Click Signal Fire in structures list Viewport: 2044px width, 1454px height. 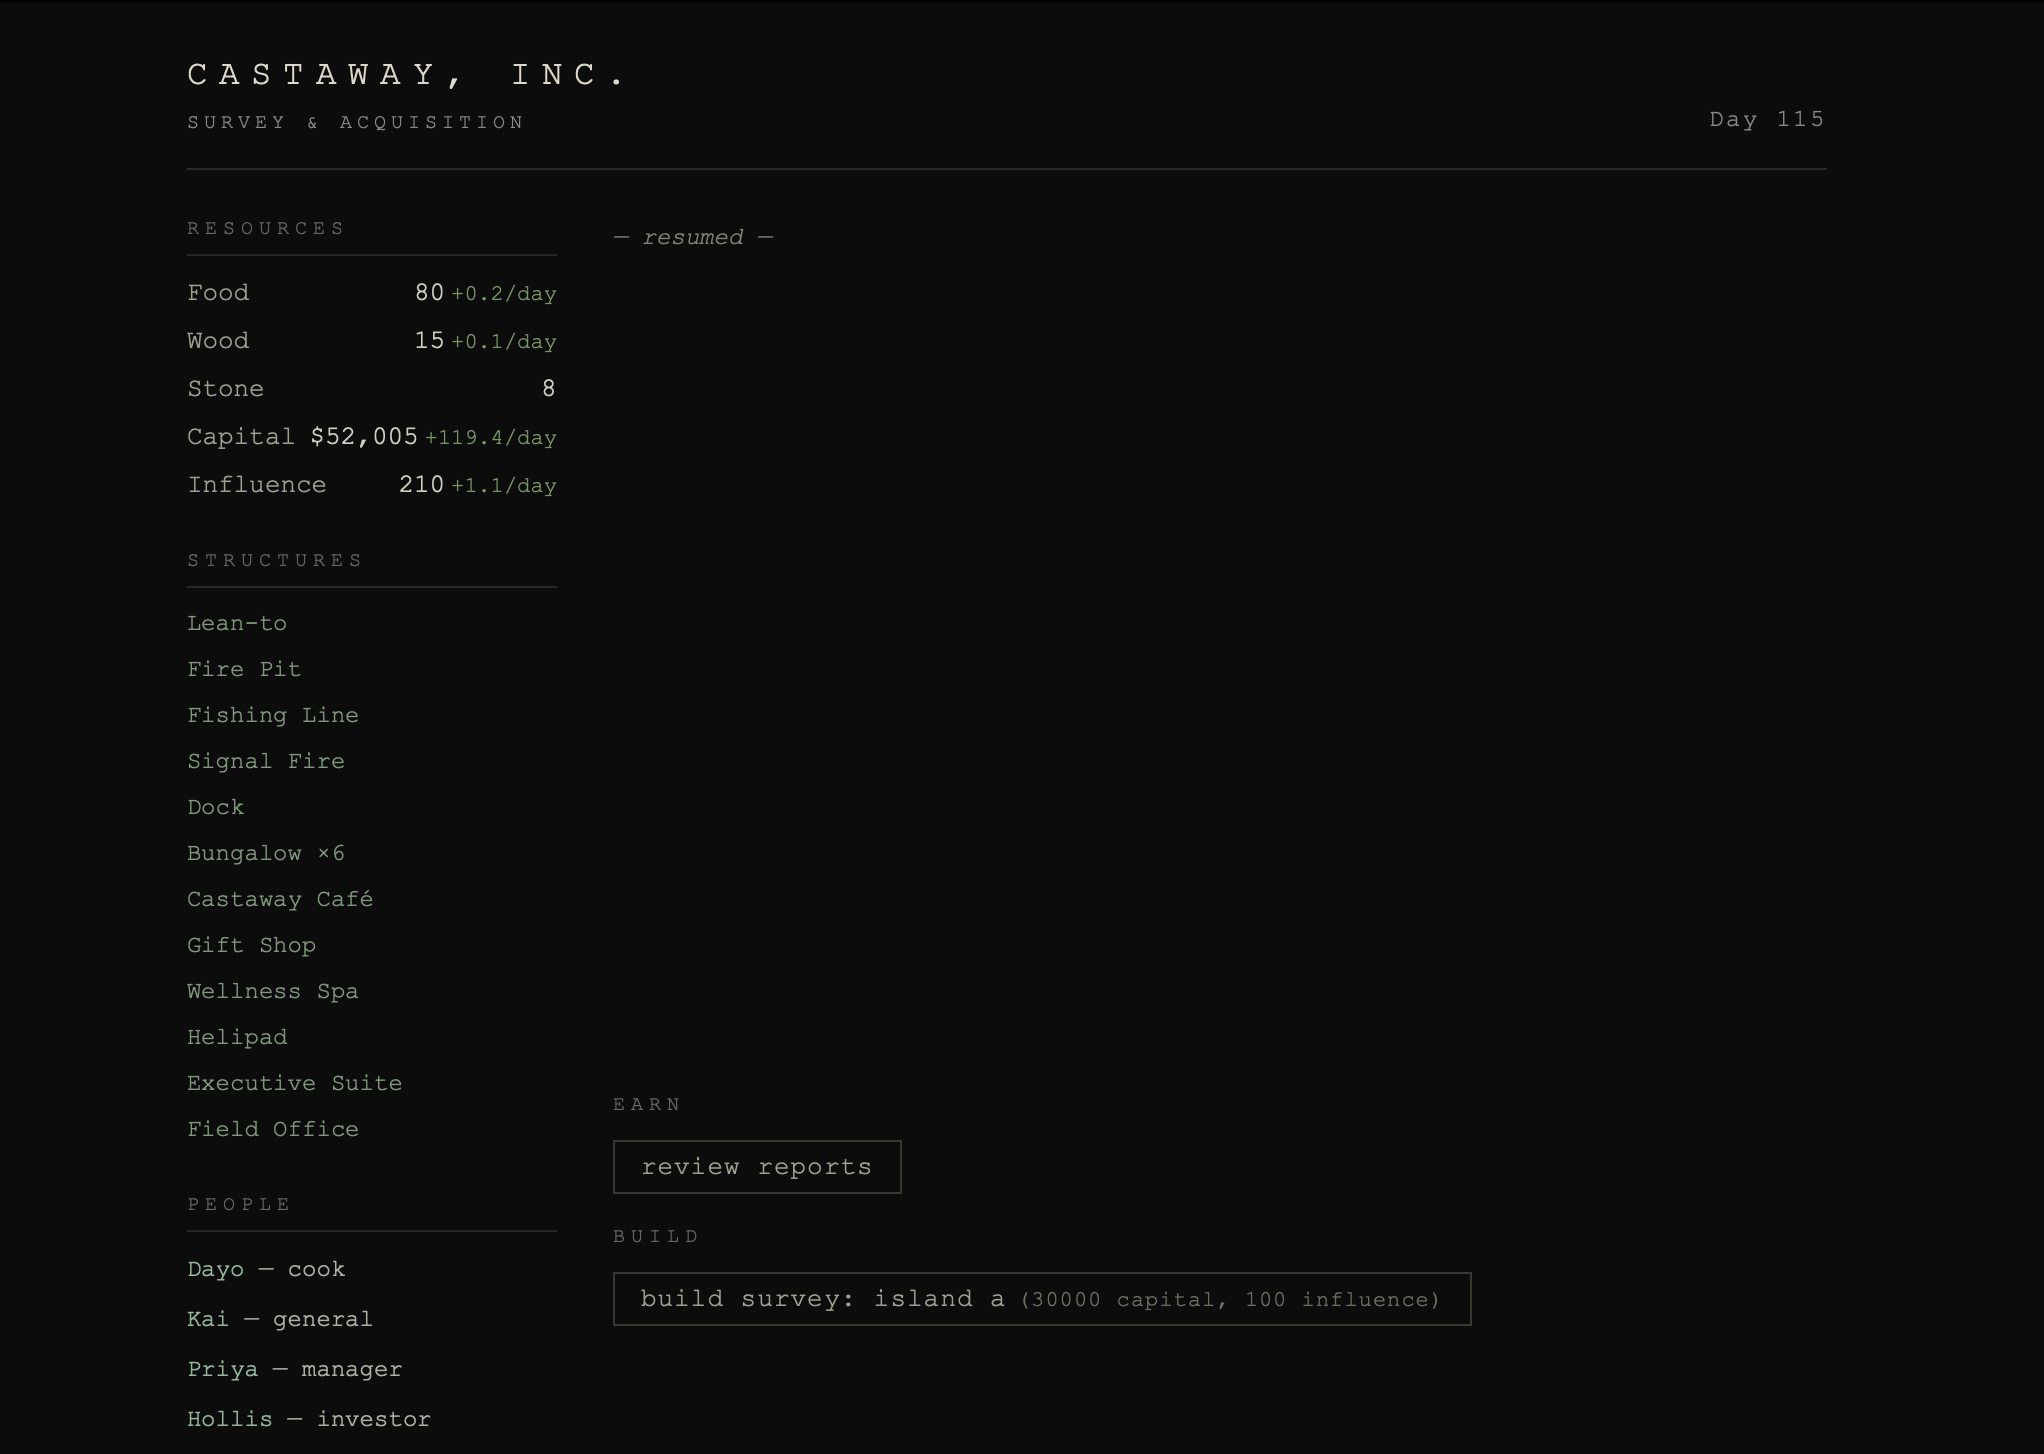[265, 762]
